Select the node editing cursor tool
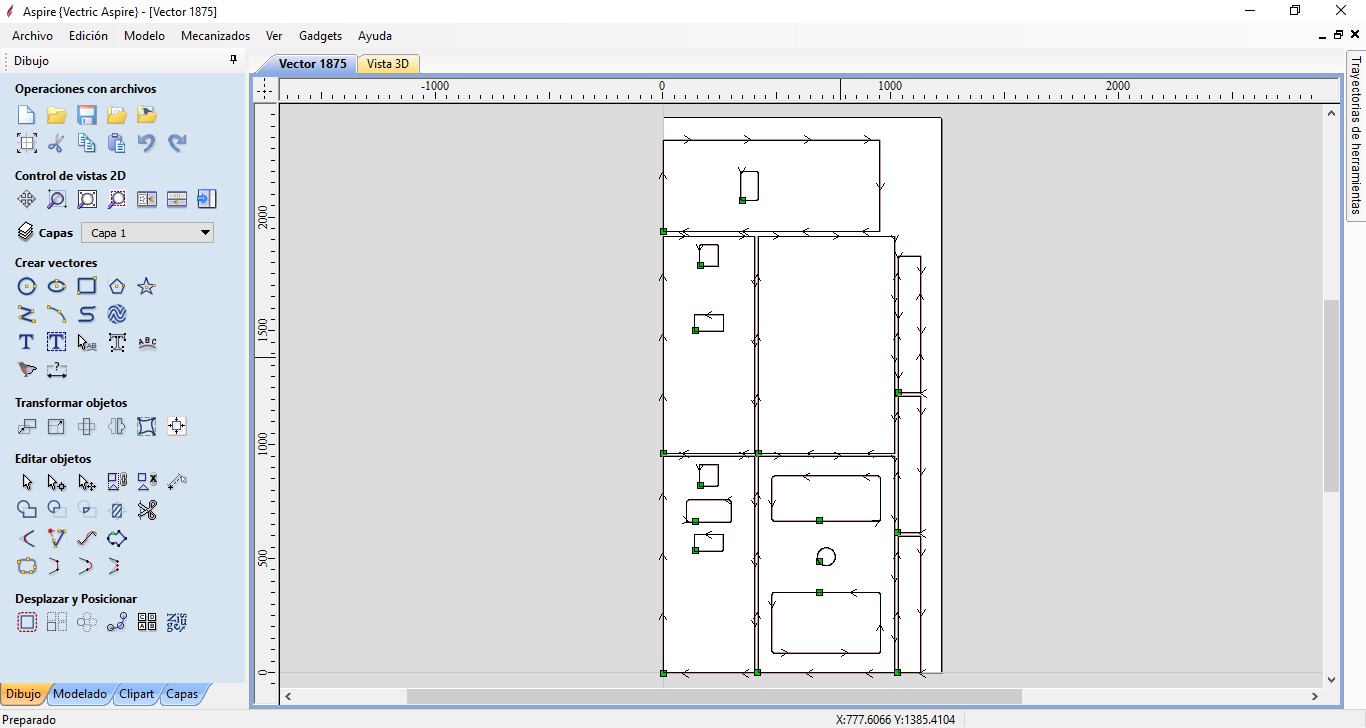 pyautogui.click(x=56, y=482)
